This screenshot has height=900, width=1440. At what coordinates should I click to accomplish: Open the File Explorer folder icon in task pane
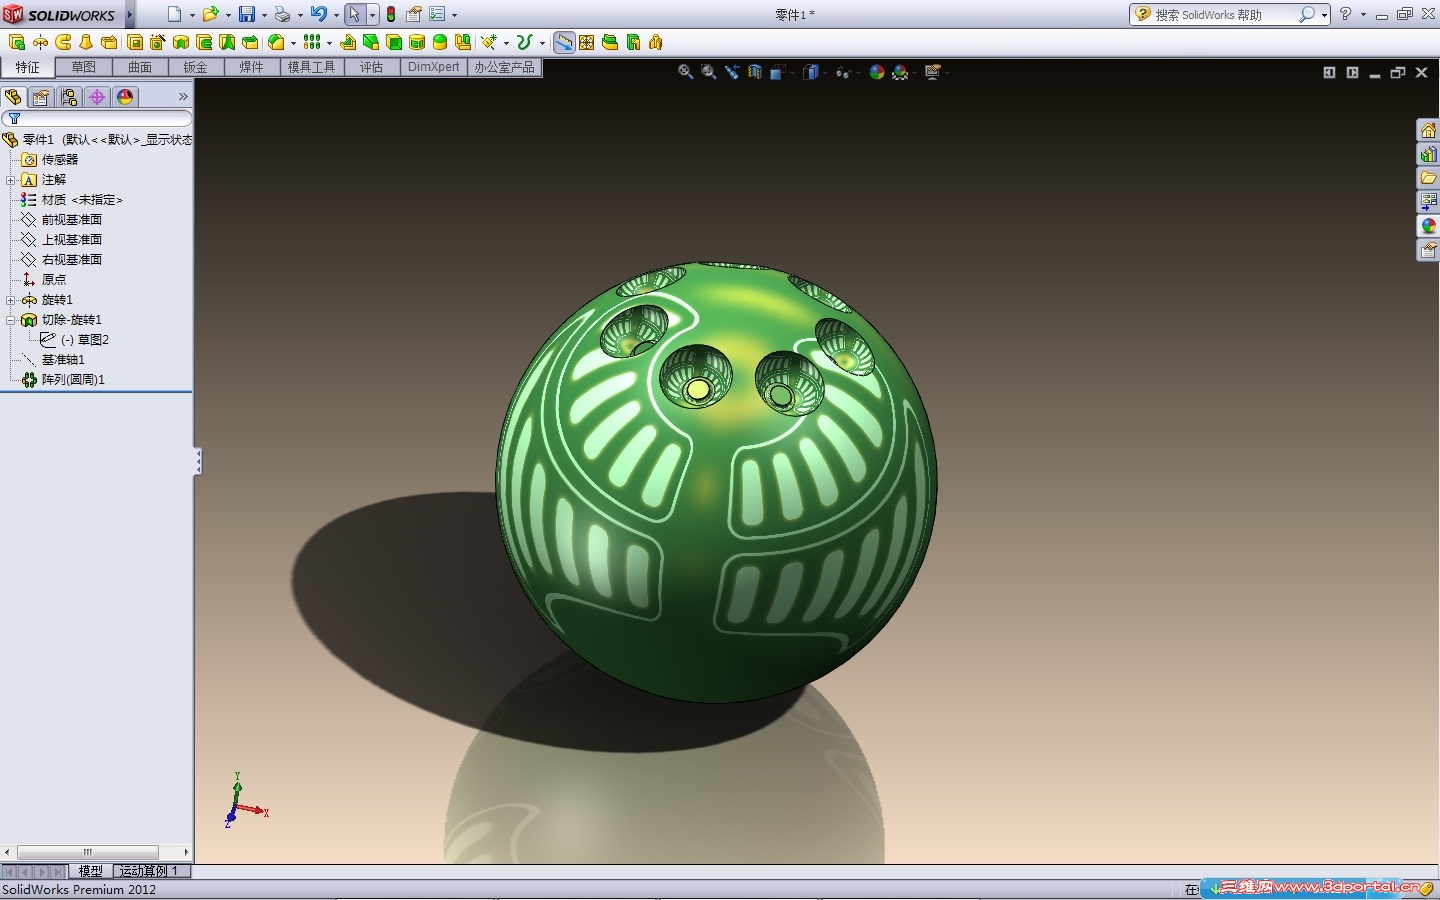pos(1428,178)
